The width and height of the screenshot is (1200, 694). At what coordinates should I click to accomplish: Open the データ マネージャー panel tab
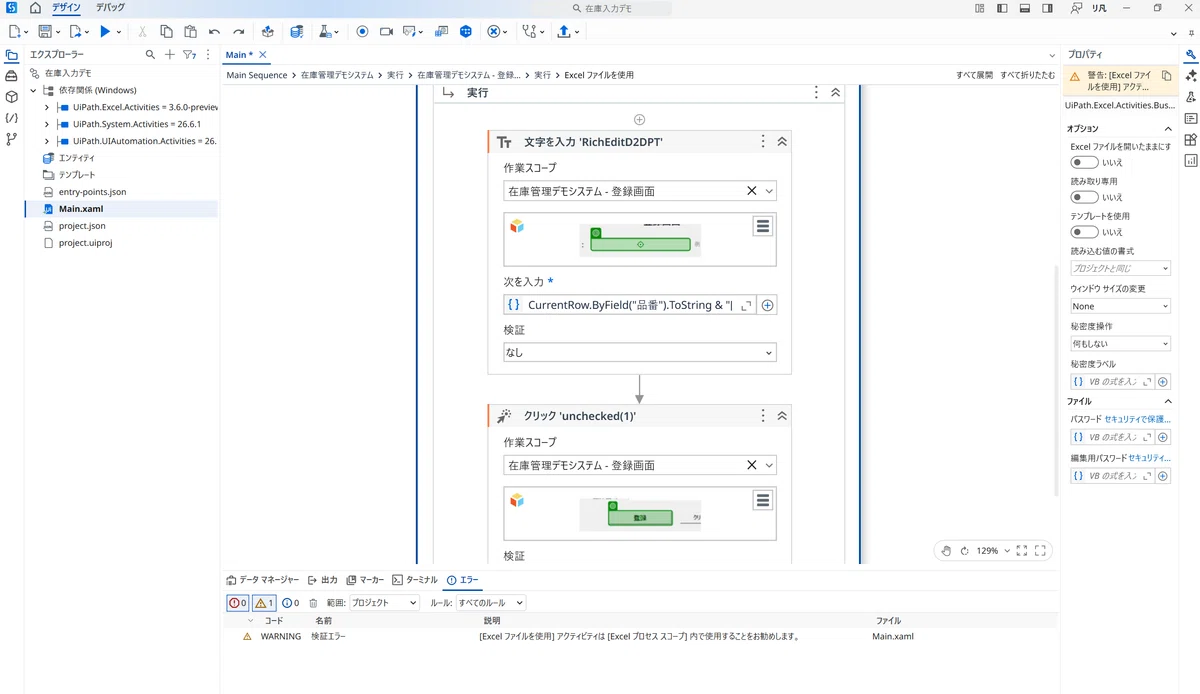[262, 580]
